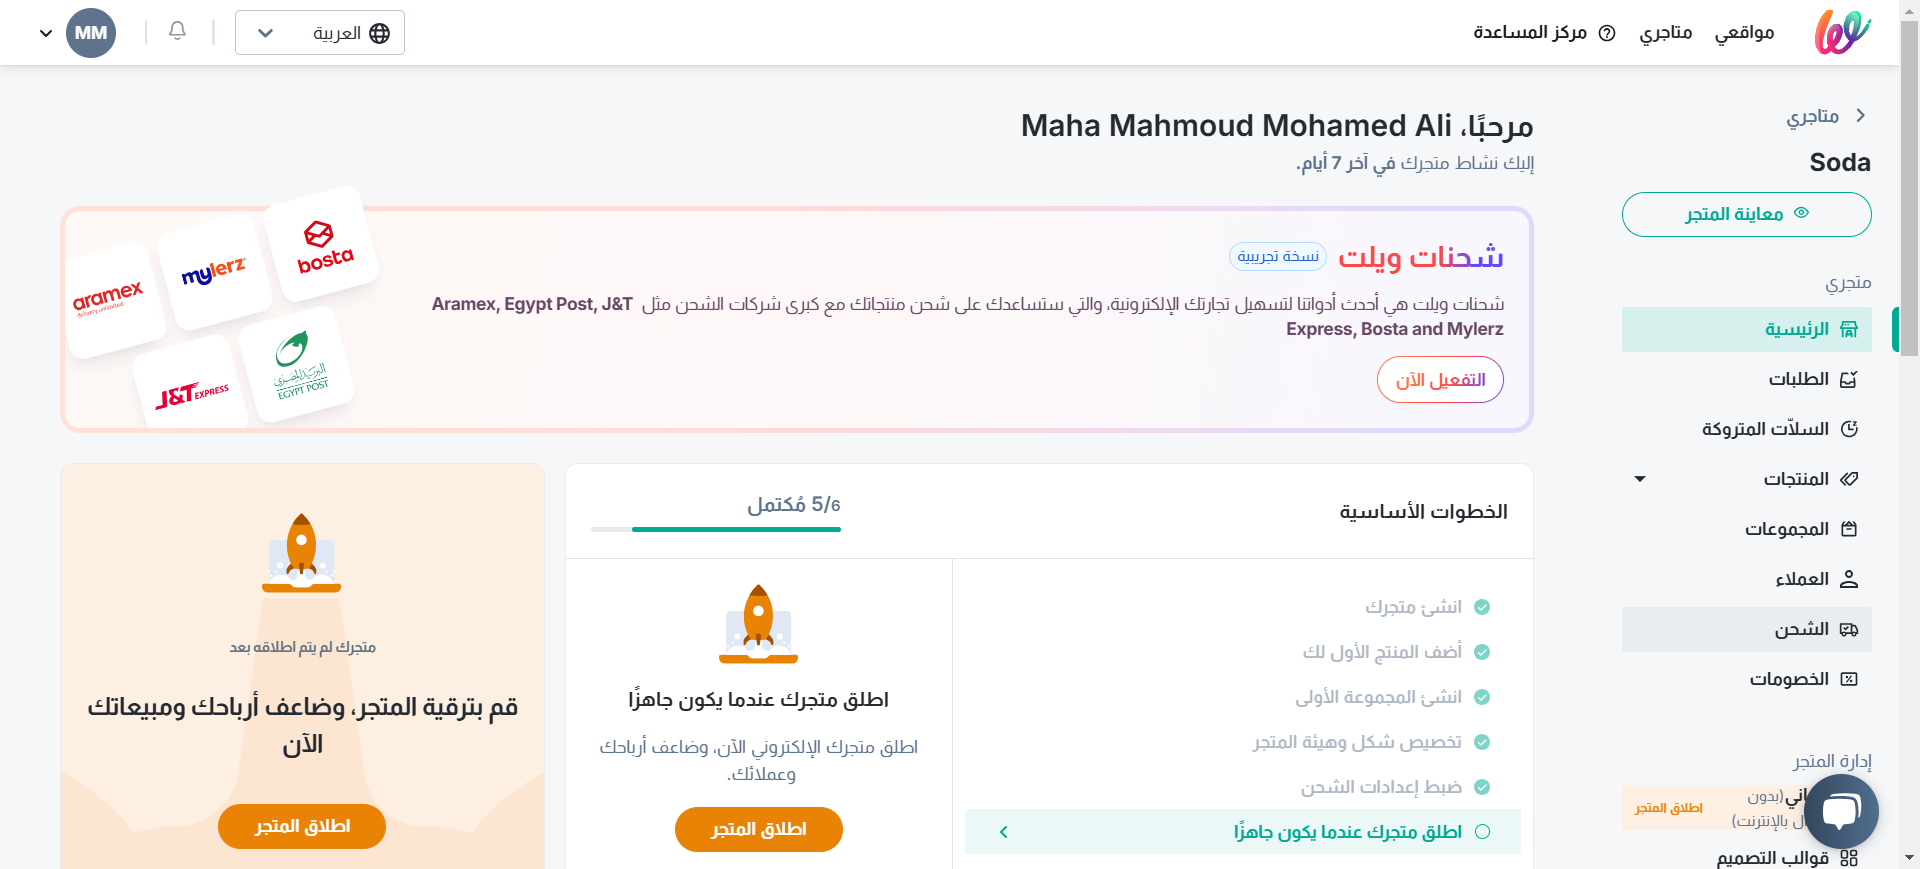Viewport: 1920px width, 869px height.
Task: Click the help center question-mark icon
Action: [x=1607, y=33]
